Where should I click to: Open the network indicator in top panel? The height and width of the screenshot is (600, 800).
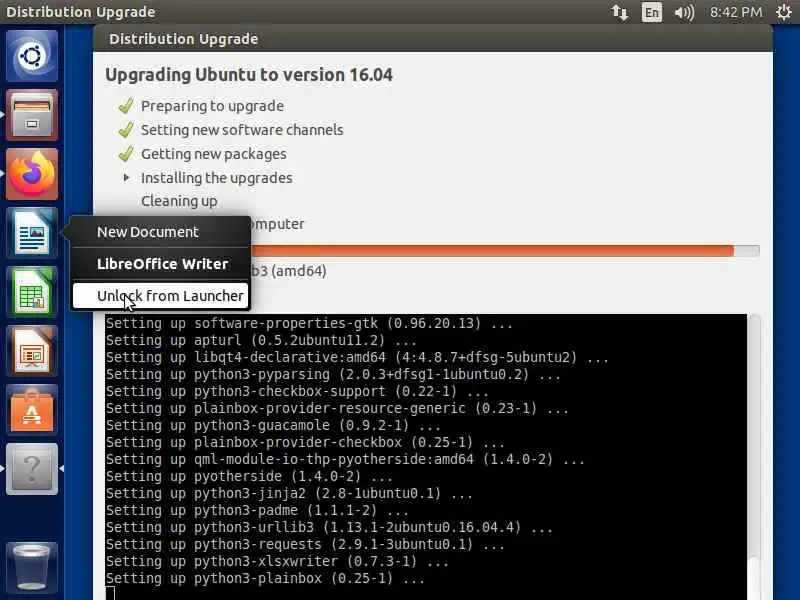tap(619, 12)
